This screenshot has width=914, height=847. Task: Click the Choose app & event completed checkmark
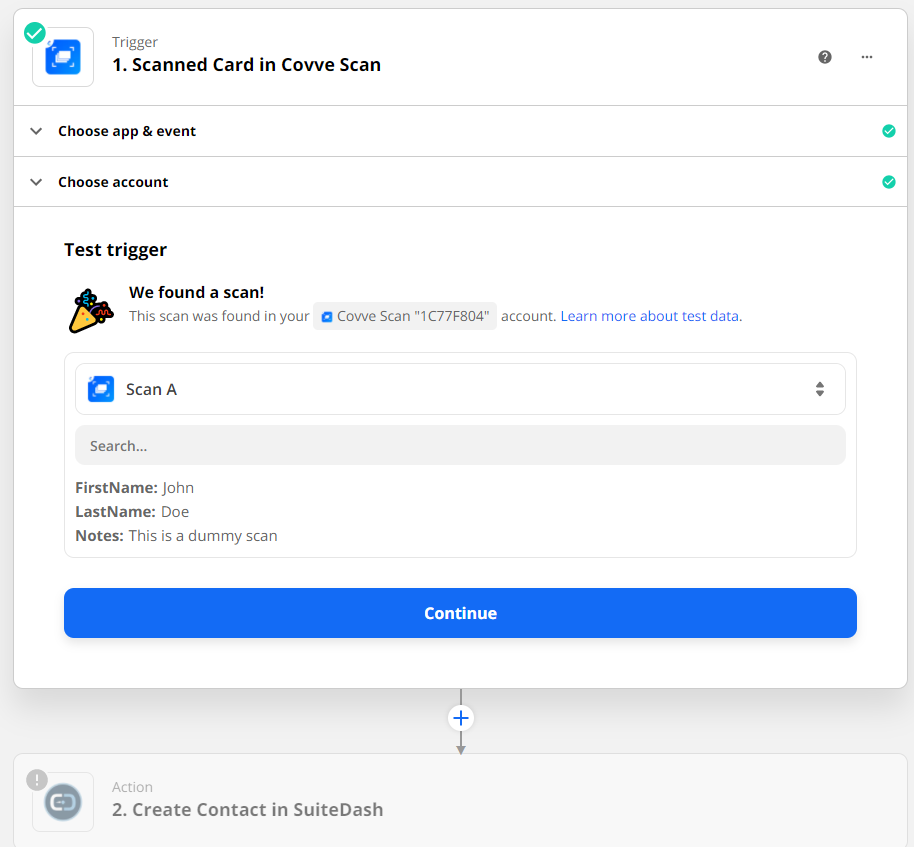tap(889, 131)
